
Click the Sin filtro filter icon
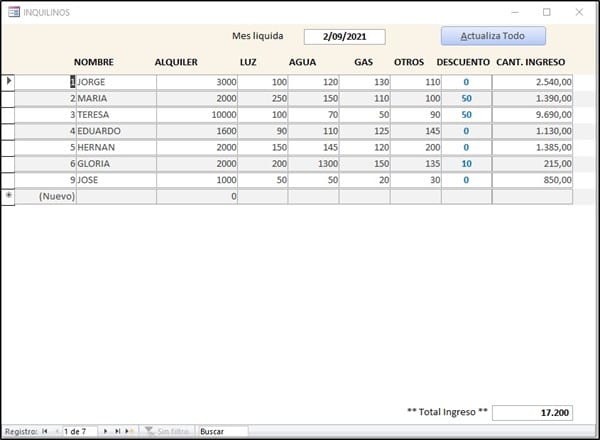150,431
